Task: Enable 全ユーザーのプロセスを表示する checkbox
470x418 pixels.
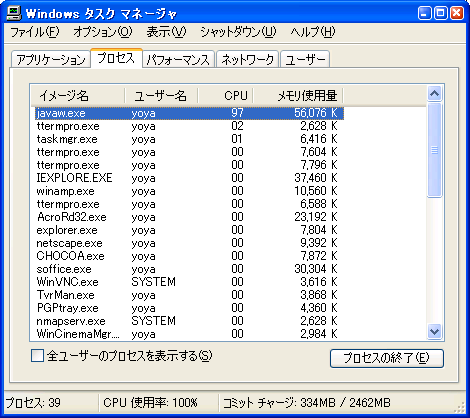Action: tap(37, 356)
